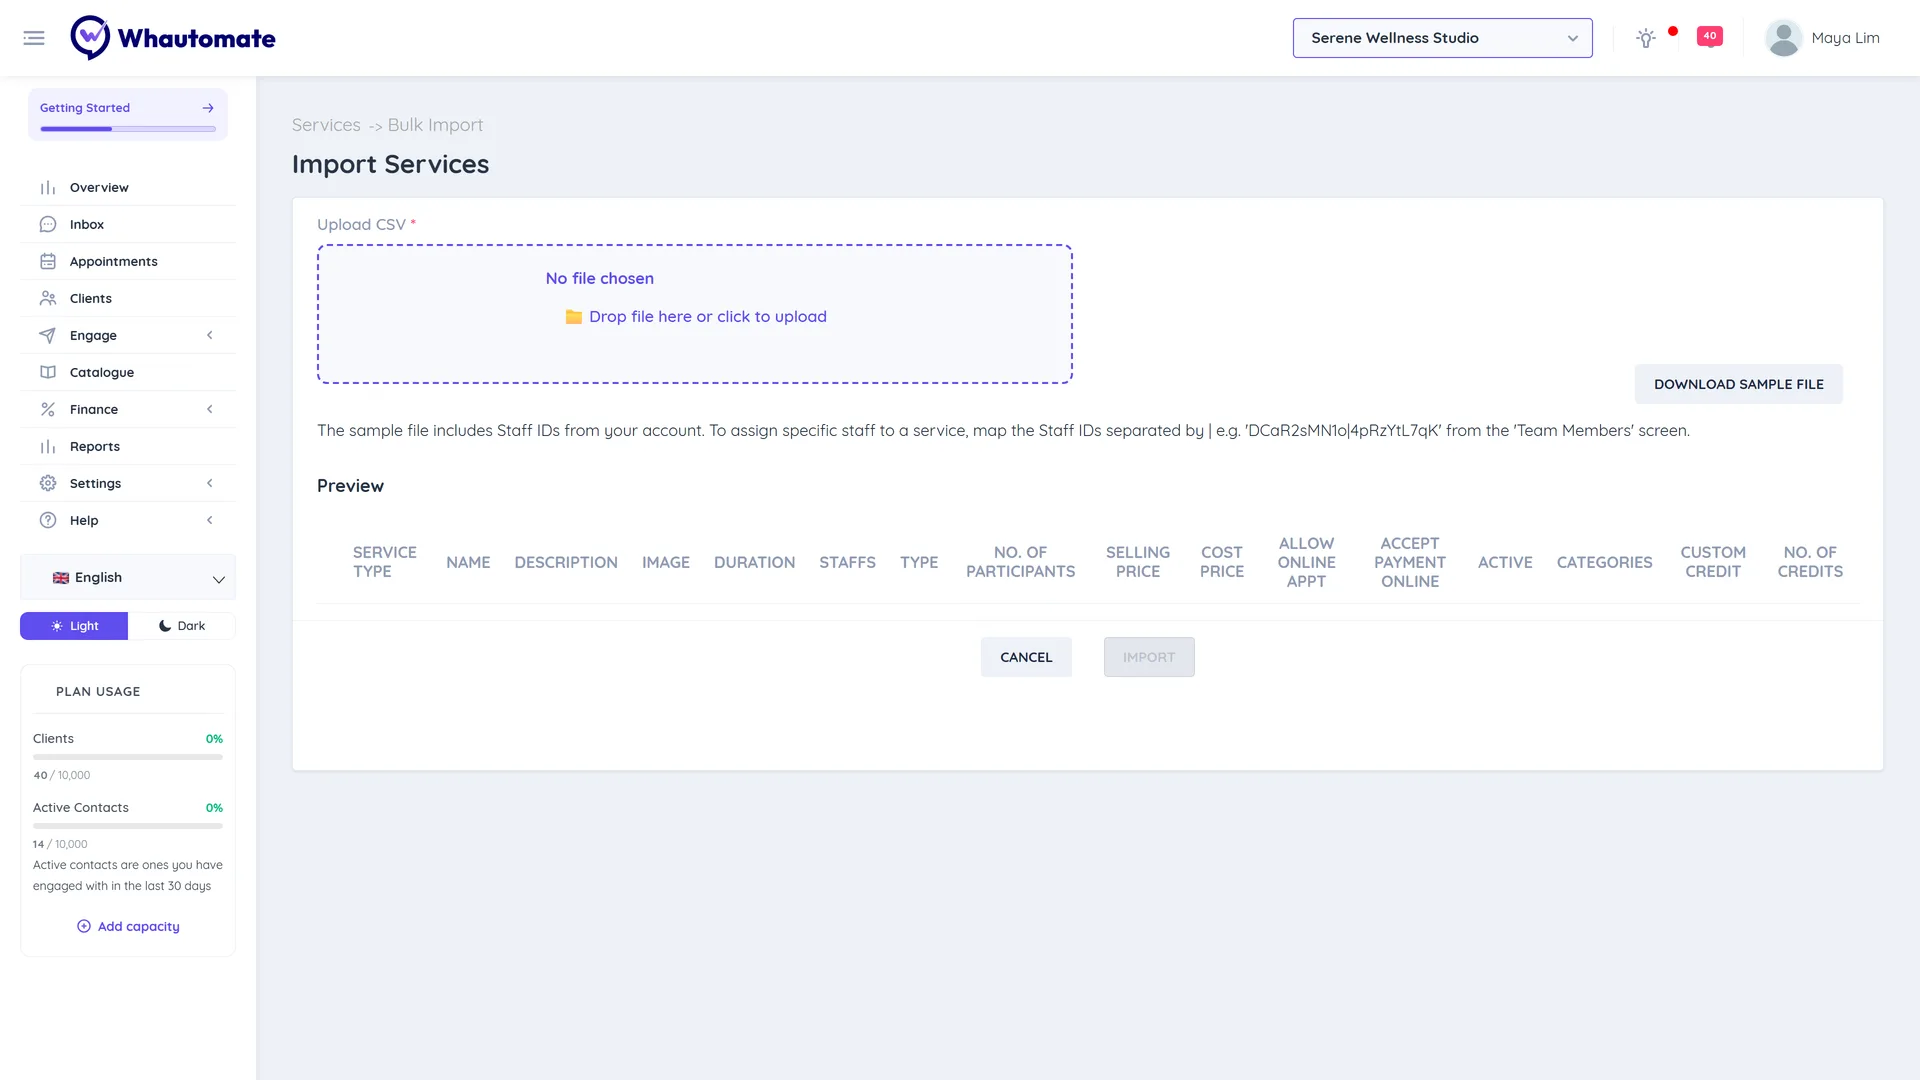Click the Engage paper plane icon
1920x1080 pixels.
click(48, 336)
